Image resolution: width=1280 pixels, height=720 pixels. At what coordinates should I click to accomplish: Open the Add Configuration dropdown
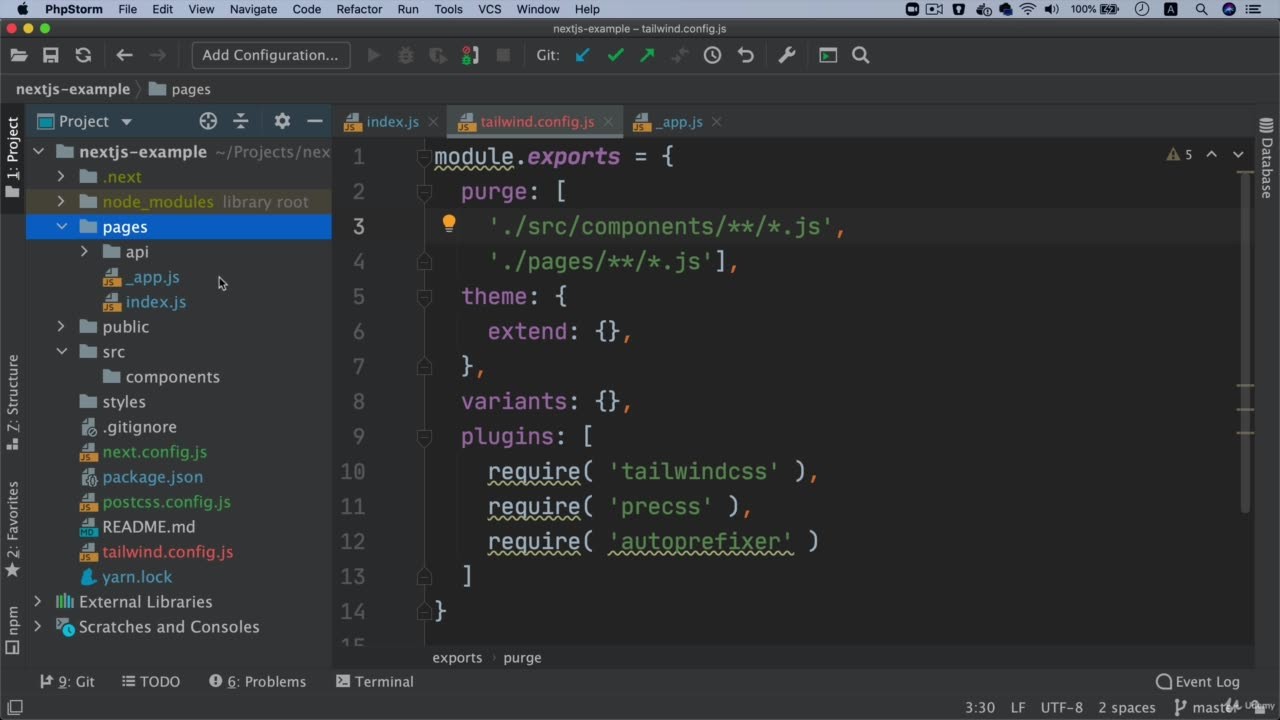[x=271, y=55]
